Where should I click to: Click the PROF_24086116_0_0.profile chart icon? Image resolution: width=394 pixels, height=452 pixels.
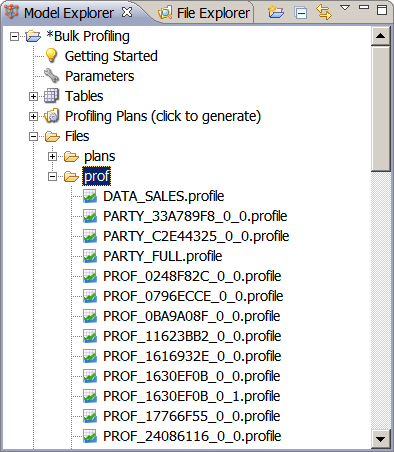point(90,436)
